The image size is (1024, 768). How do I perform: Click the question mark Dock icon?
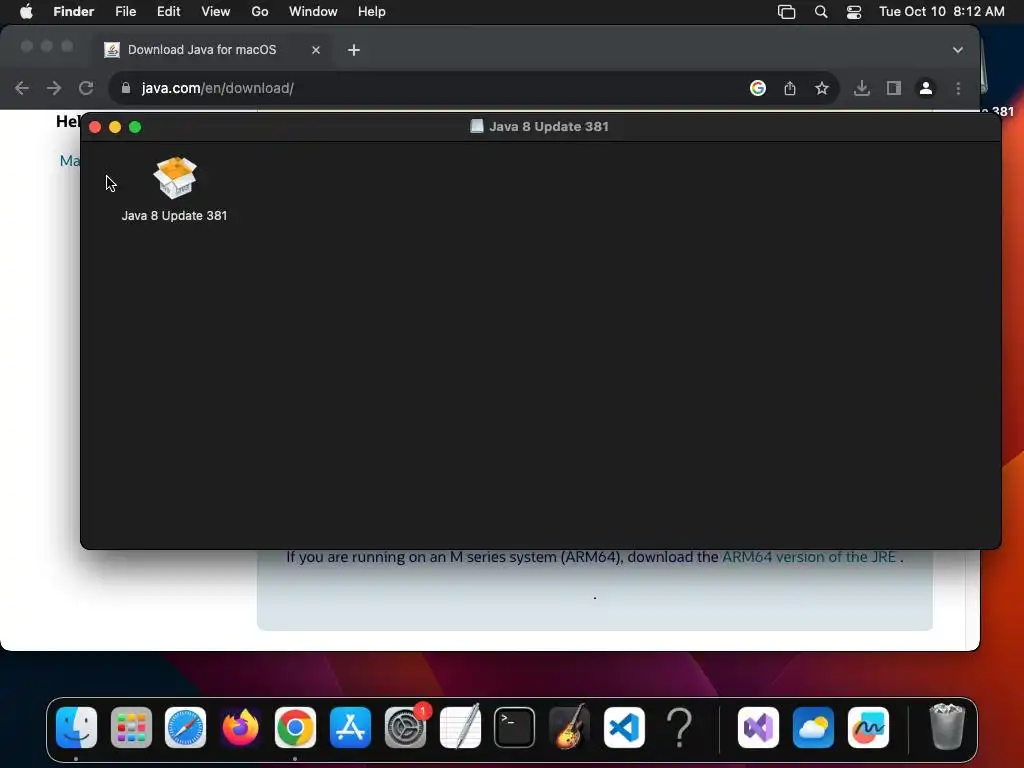pyautogui.click(x=679, y=728)
